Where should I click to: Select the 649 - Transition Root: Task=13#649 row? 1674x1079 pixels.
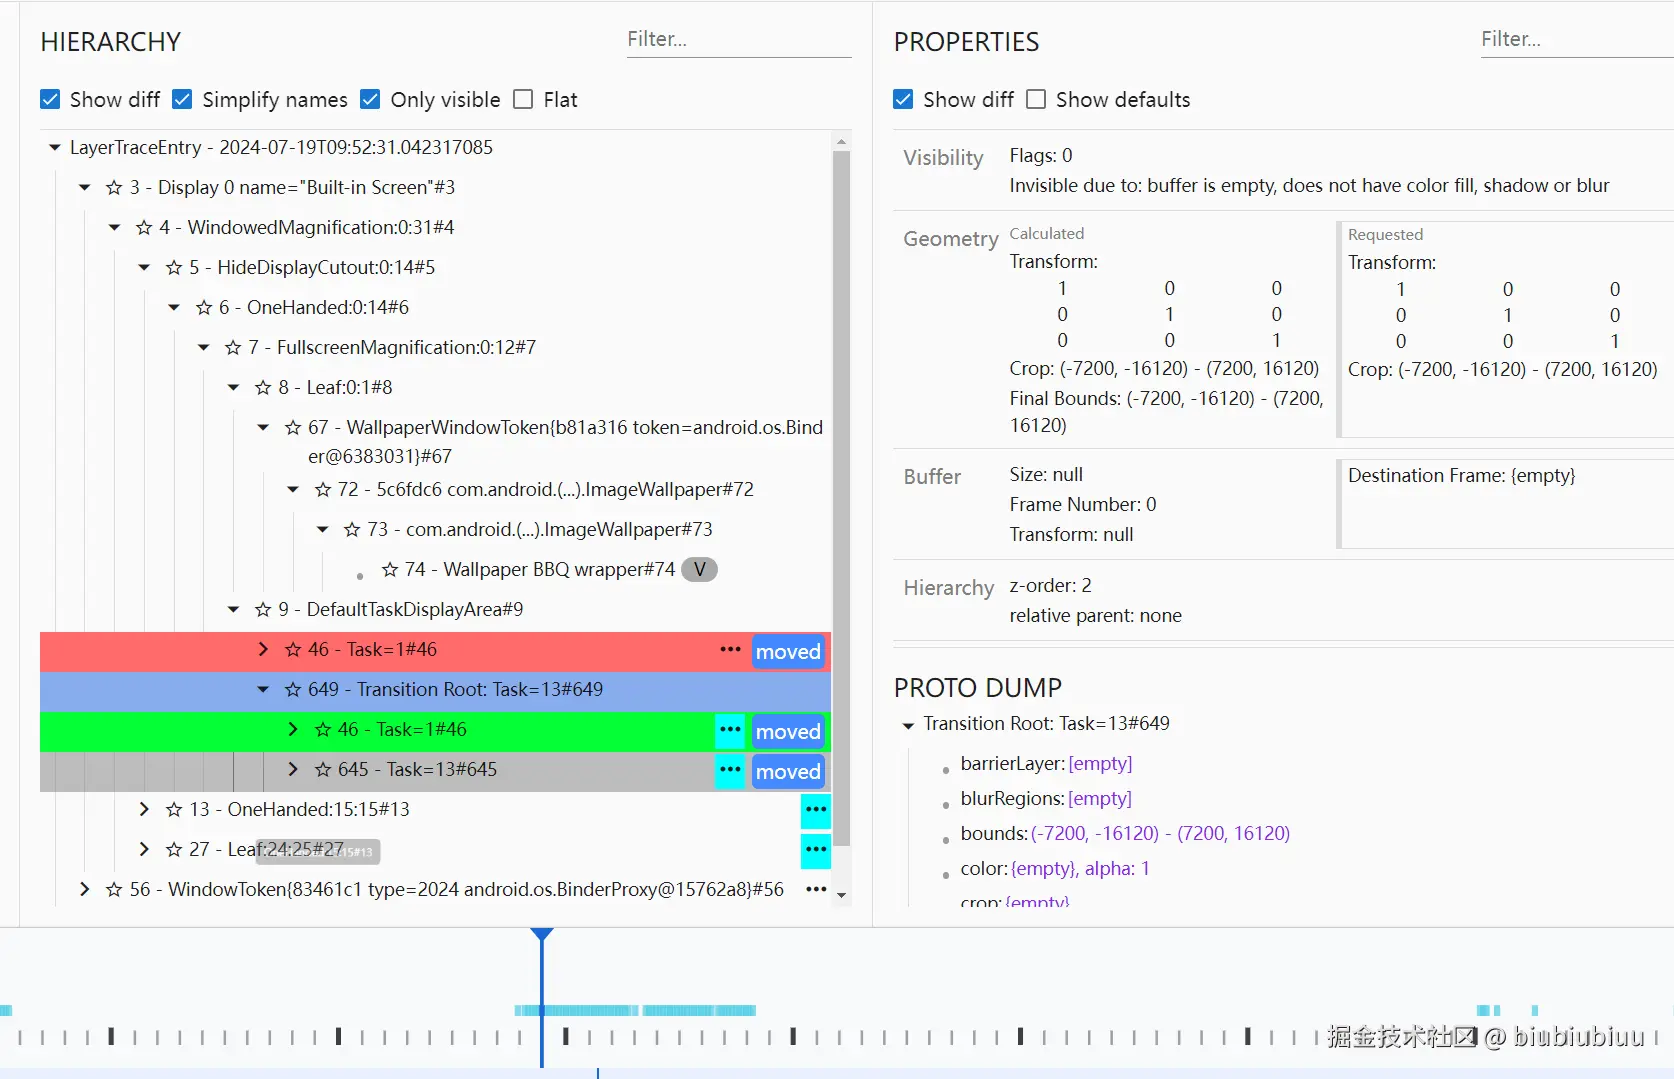(436, 690)
